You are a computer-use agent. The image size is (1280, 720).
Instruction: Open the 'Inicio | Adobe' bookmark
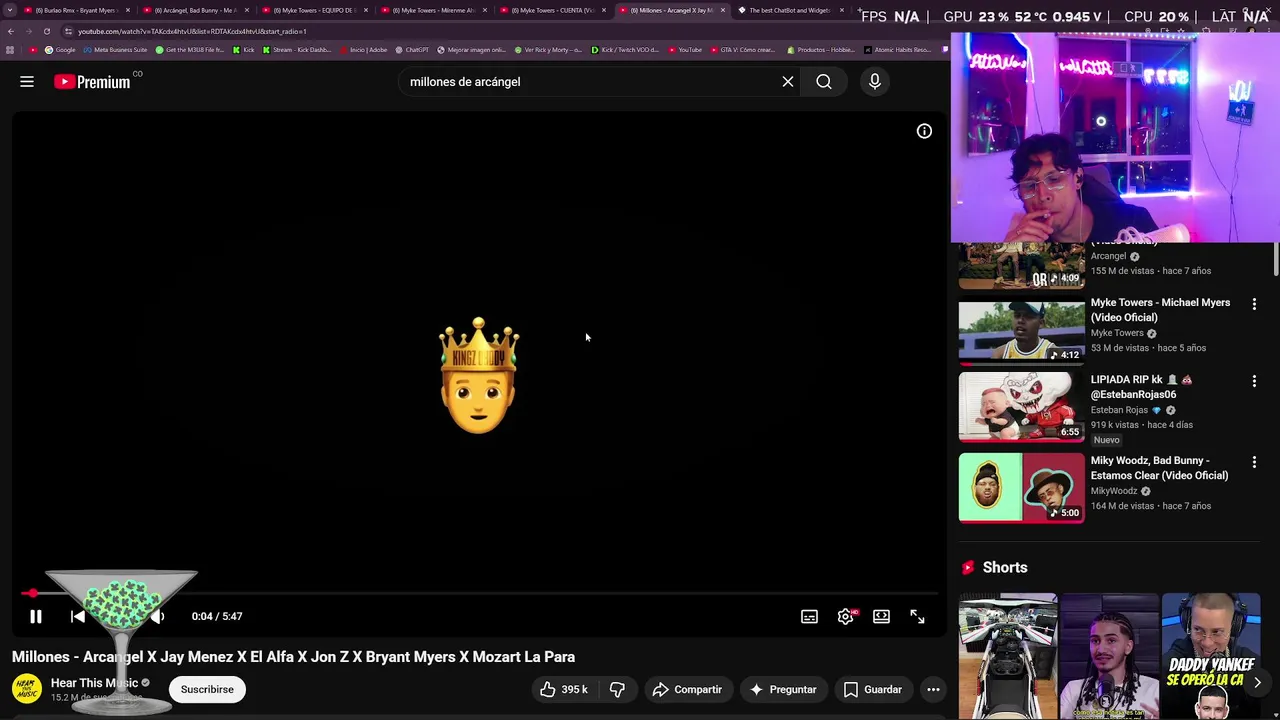pyautogui.click(x=364, y=50)
